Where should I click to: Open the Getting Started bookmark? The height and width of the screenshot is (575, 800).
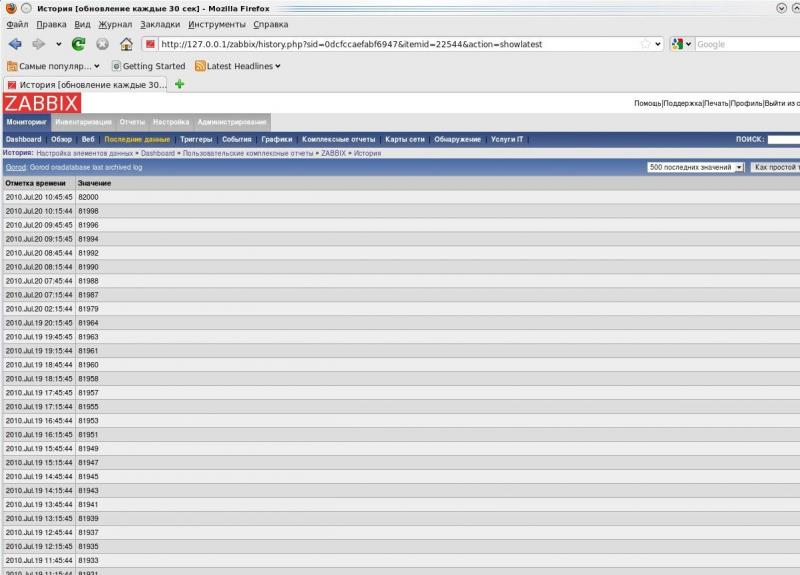(x=148, y=66)
